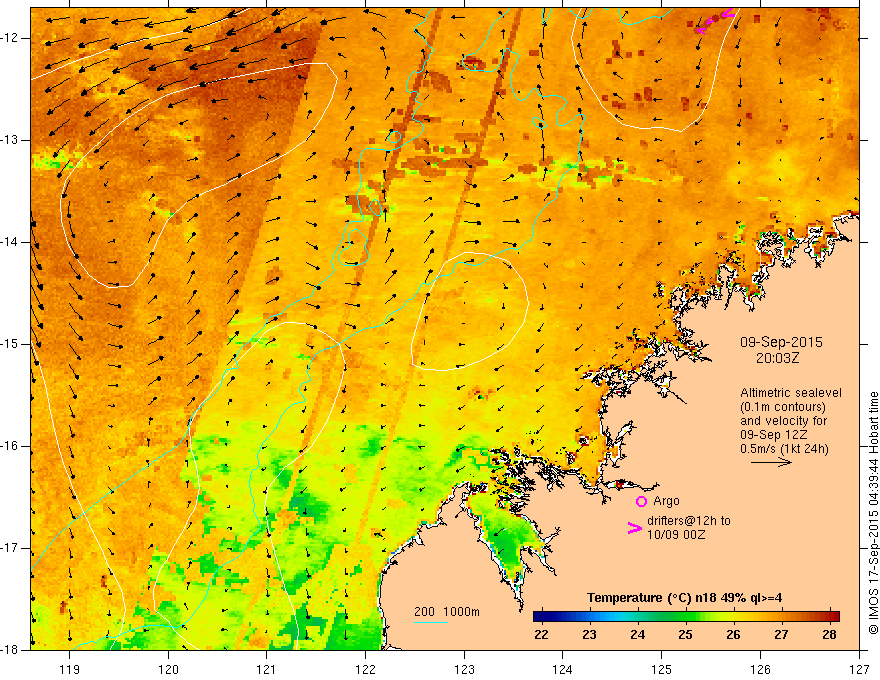The height and width of the screenshot is (680, 880).
Task: Click the drifters@12h to label
Action: pyautogui.click(x=689, y=521)
